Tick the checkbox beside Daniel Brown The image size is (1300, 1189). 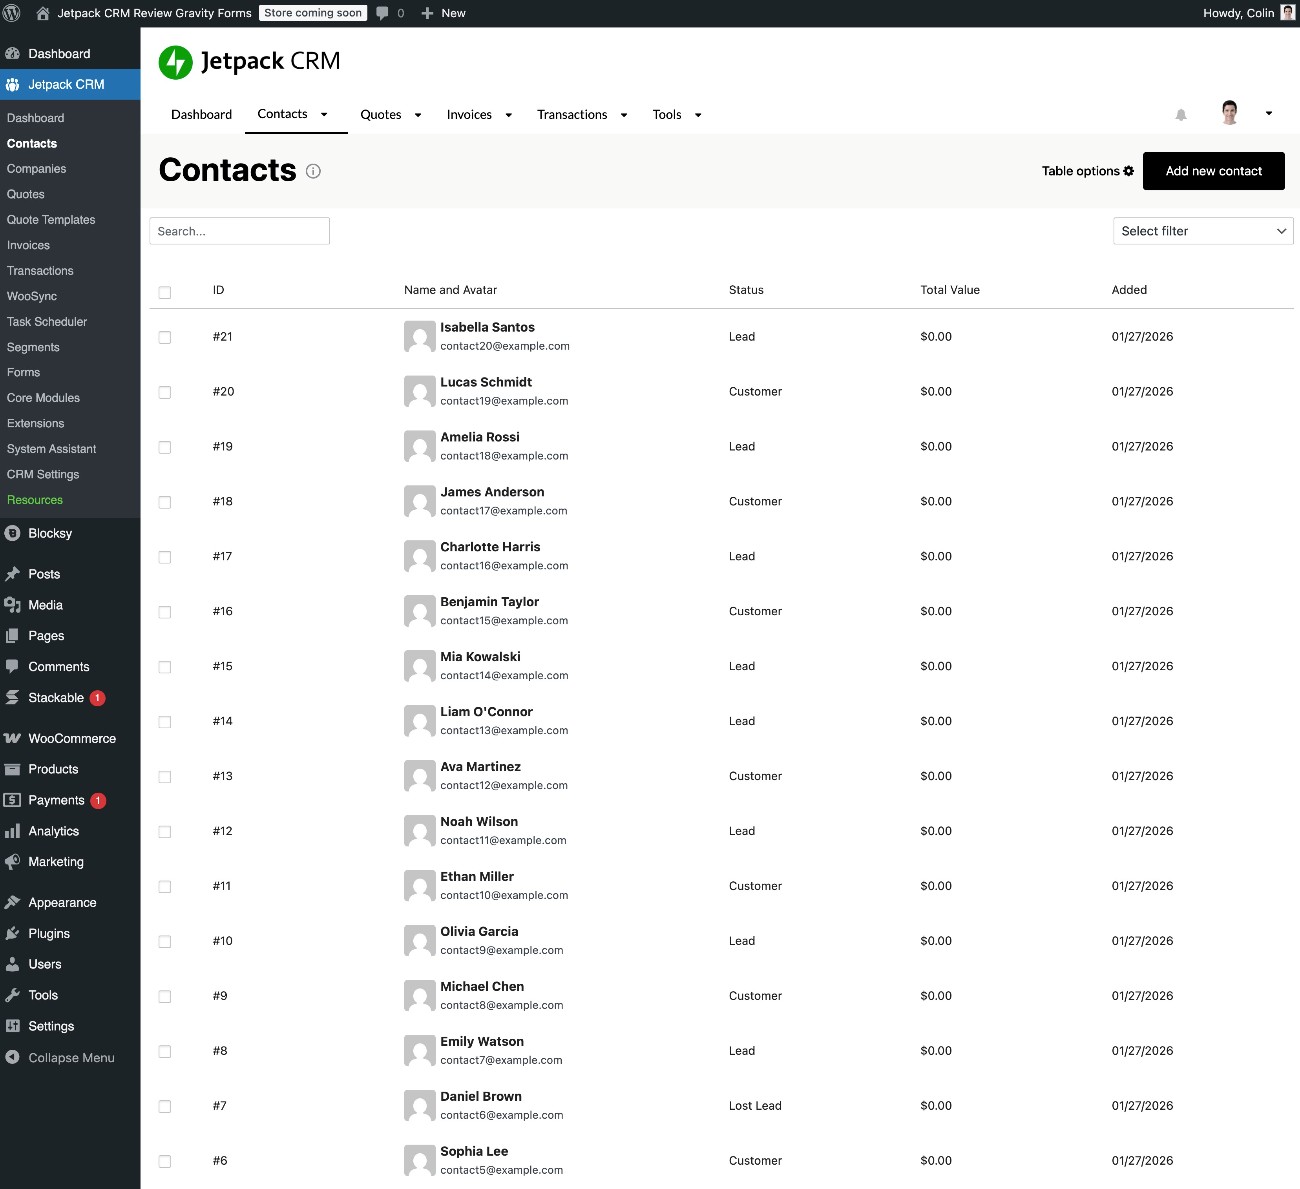(164, 1106)
